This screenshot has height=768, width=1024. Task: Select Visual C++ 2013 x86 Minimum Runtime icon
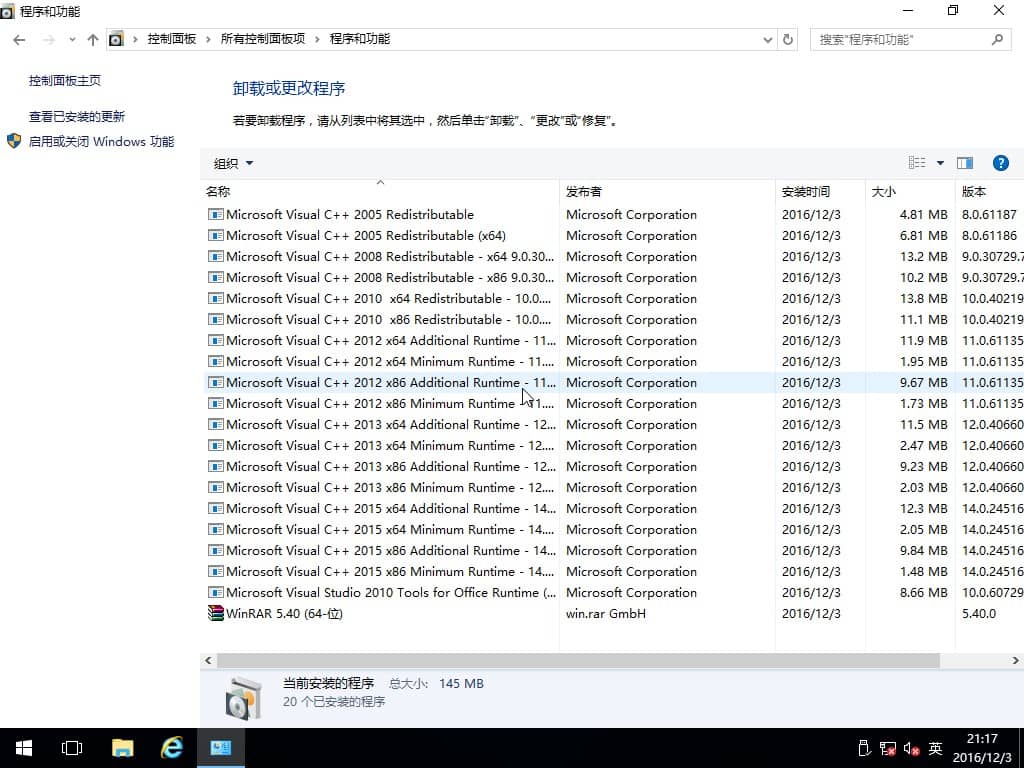tap(216, 487)
